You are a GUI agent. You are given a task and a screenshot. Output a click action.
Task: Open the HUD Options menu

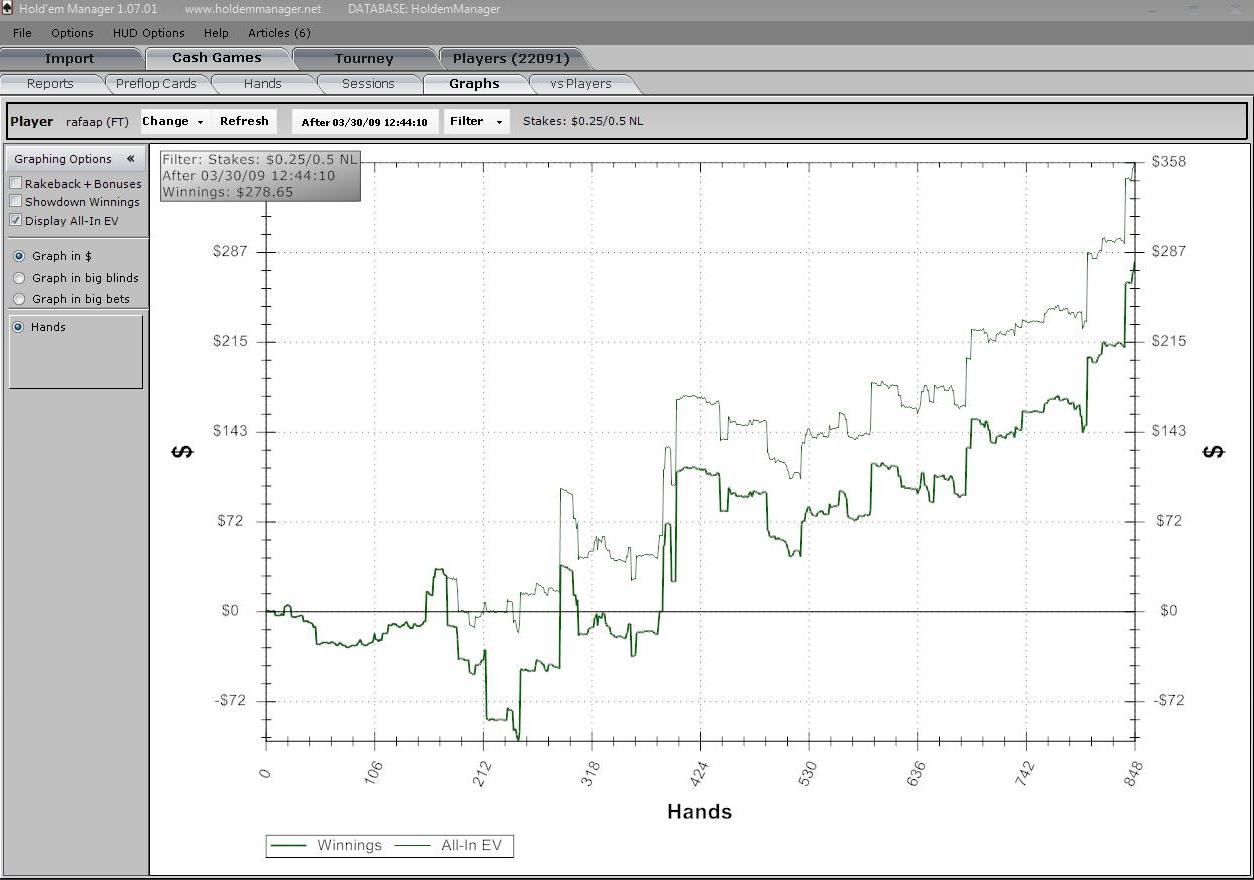point(148,33)
